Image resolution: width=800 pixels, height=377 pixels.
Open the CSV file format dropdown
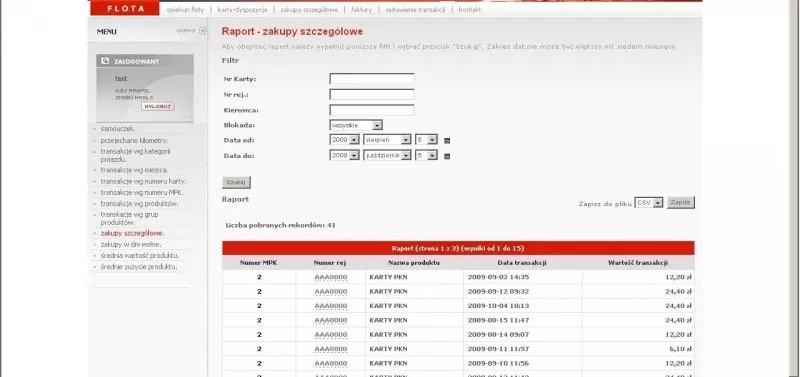point(648,203)
